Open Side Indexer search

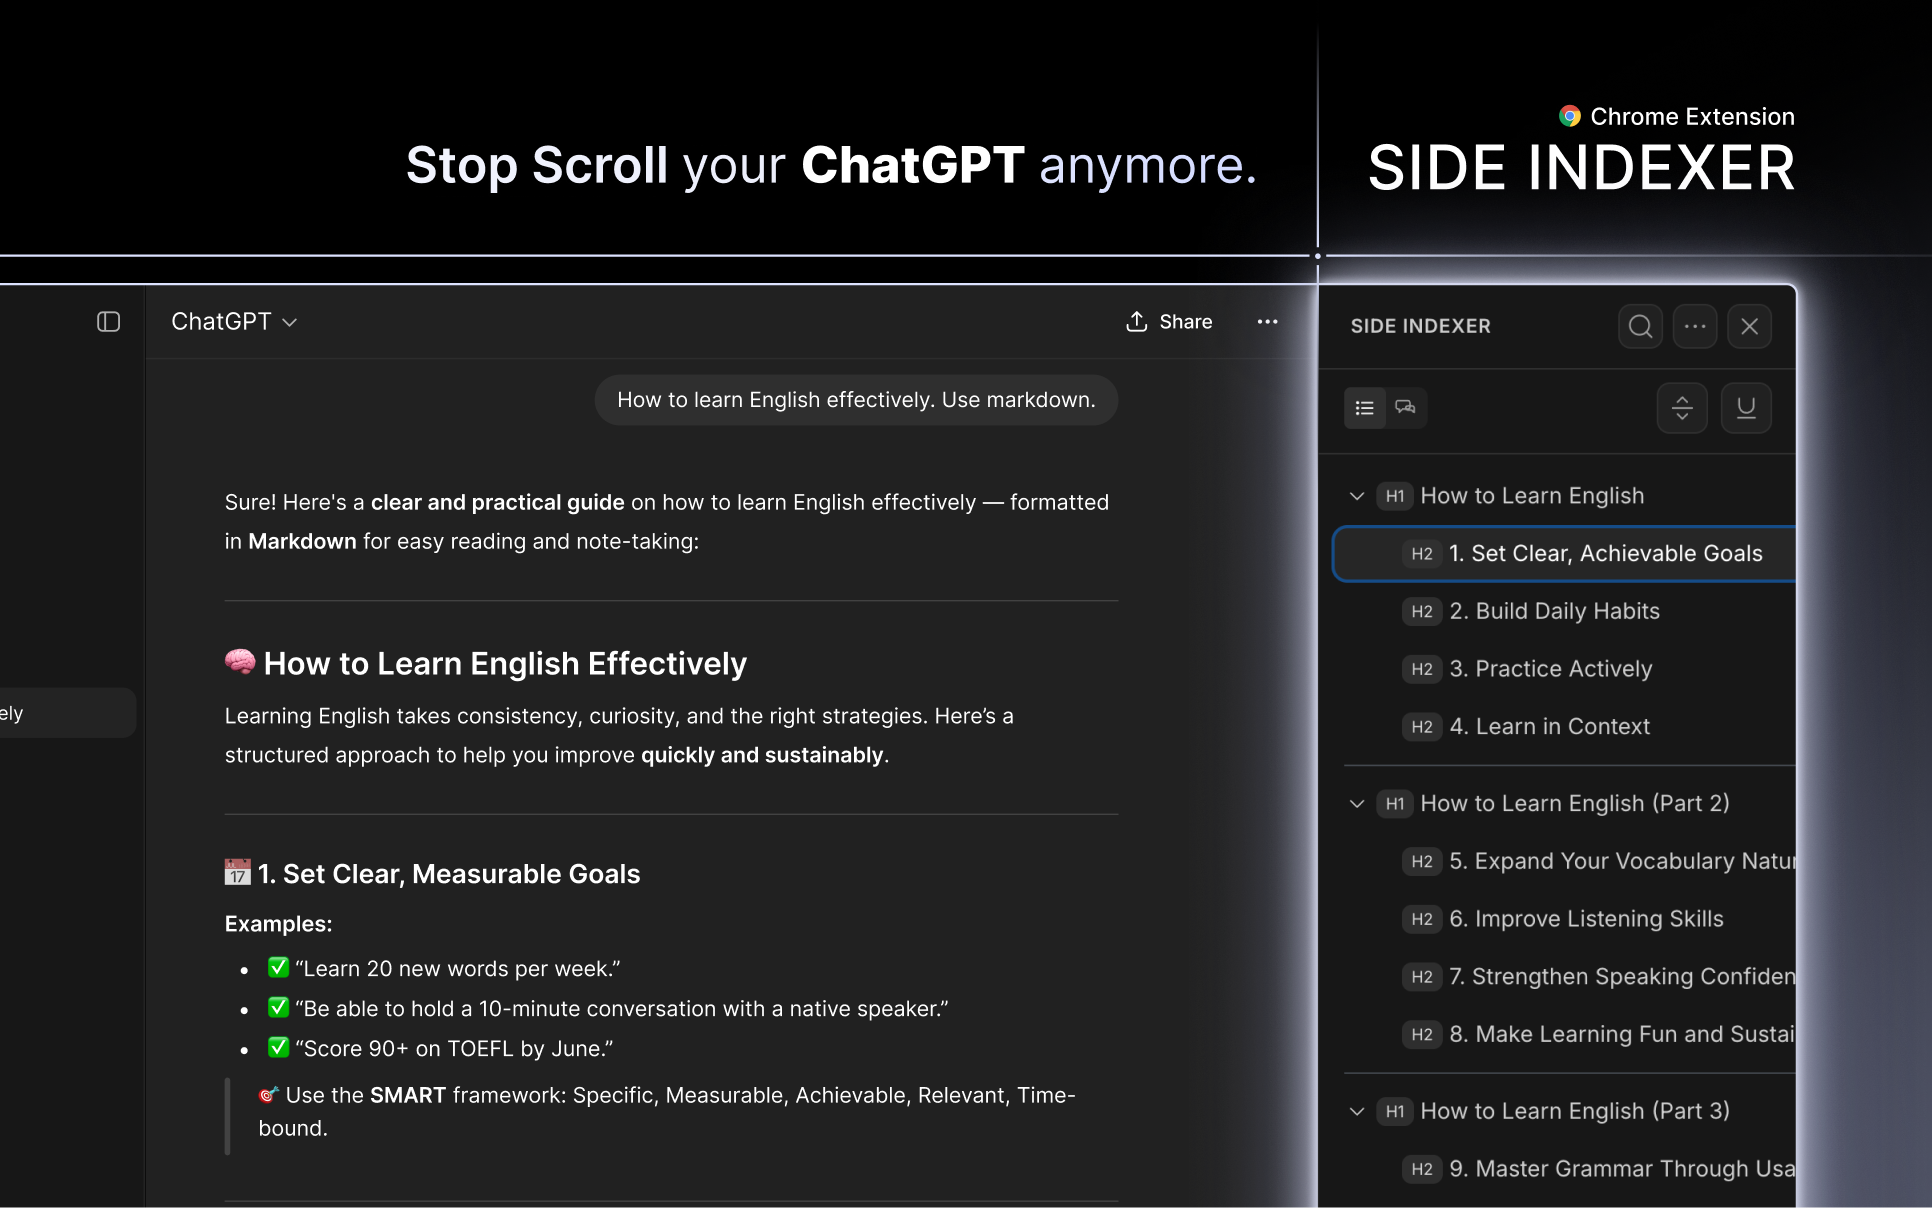click(x=1640, y=326)
